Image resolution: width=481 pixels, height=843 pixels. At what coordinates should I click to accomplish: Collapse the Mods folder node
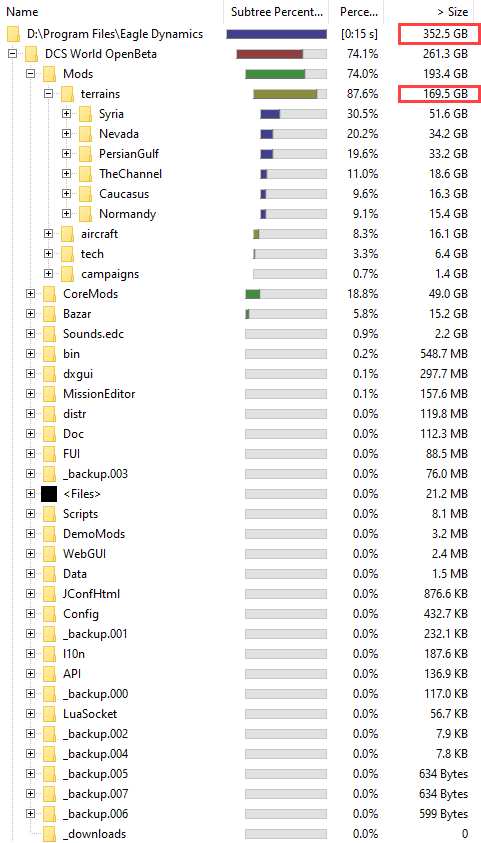coord(31,74)
